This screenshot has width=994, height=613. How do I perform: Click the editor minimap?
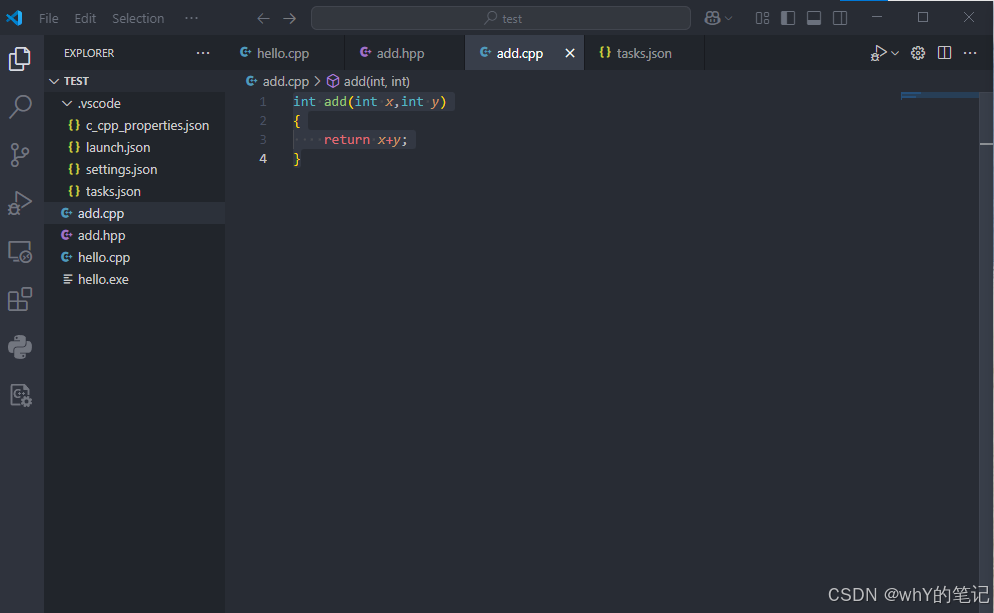click(939, 96)
